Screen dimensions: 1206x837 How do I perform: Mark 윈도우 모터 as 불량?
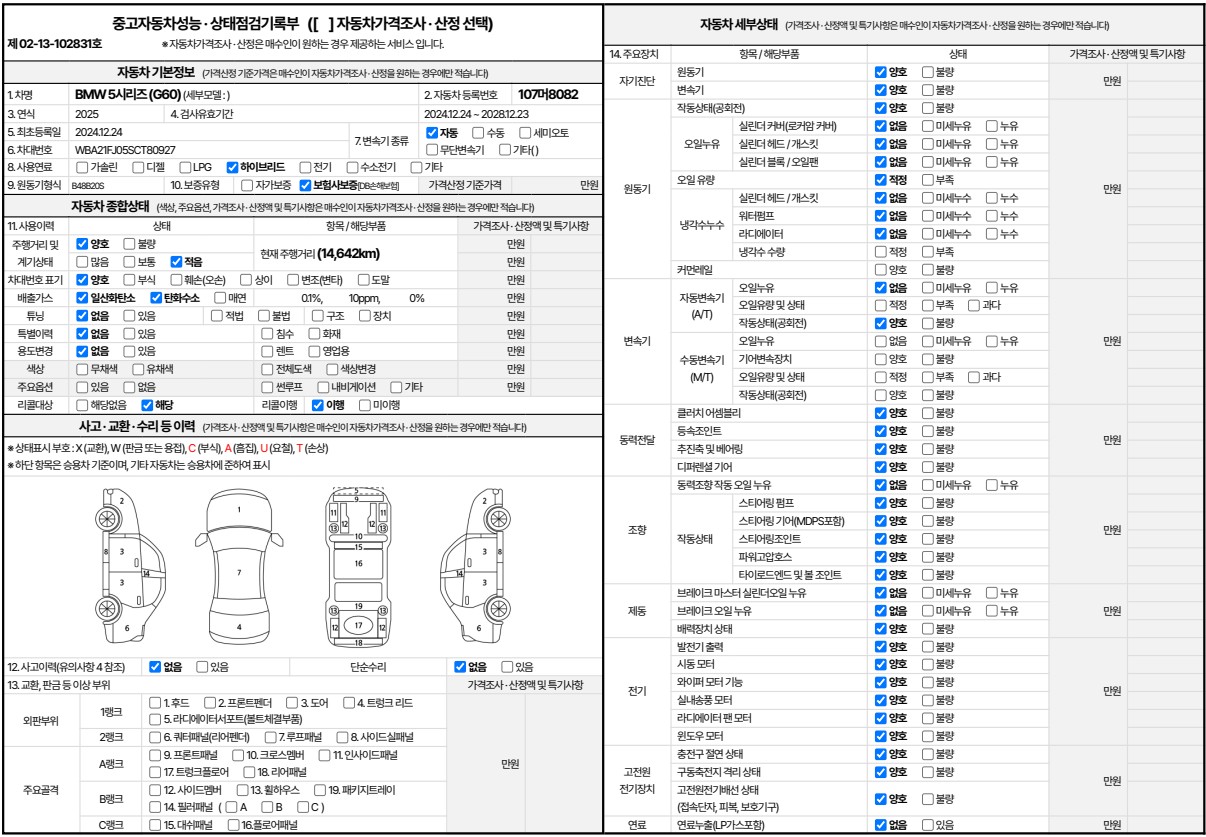pyautogui.click(x=927, y=737)
